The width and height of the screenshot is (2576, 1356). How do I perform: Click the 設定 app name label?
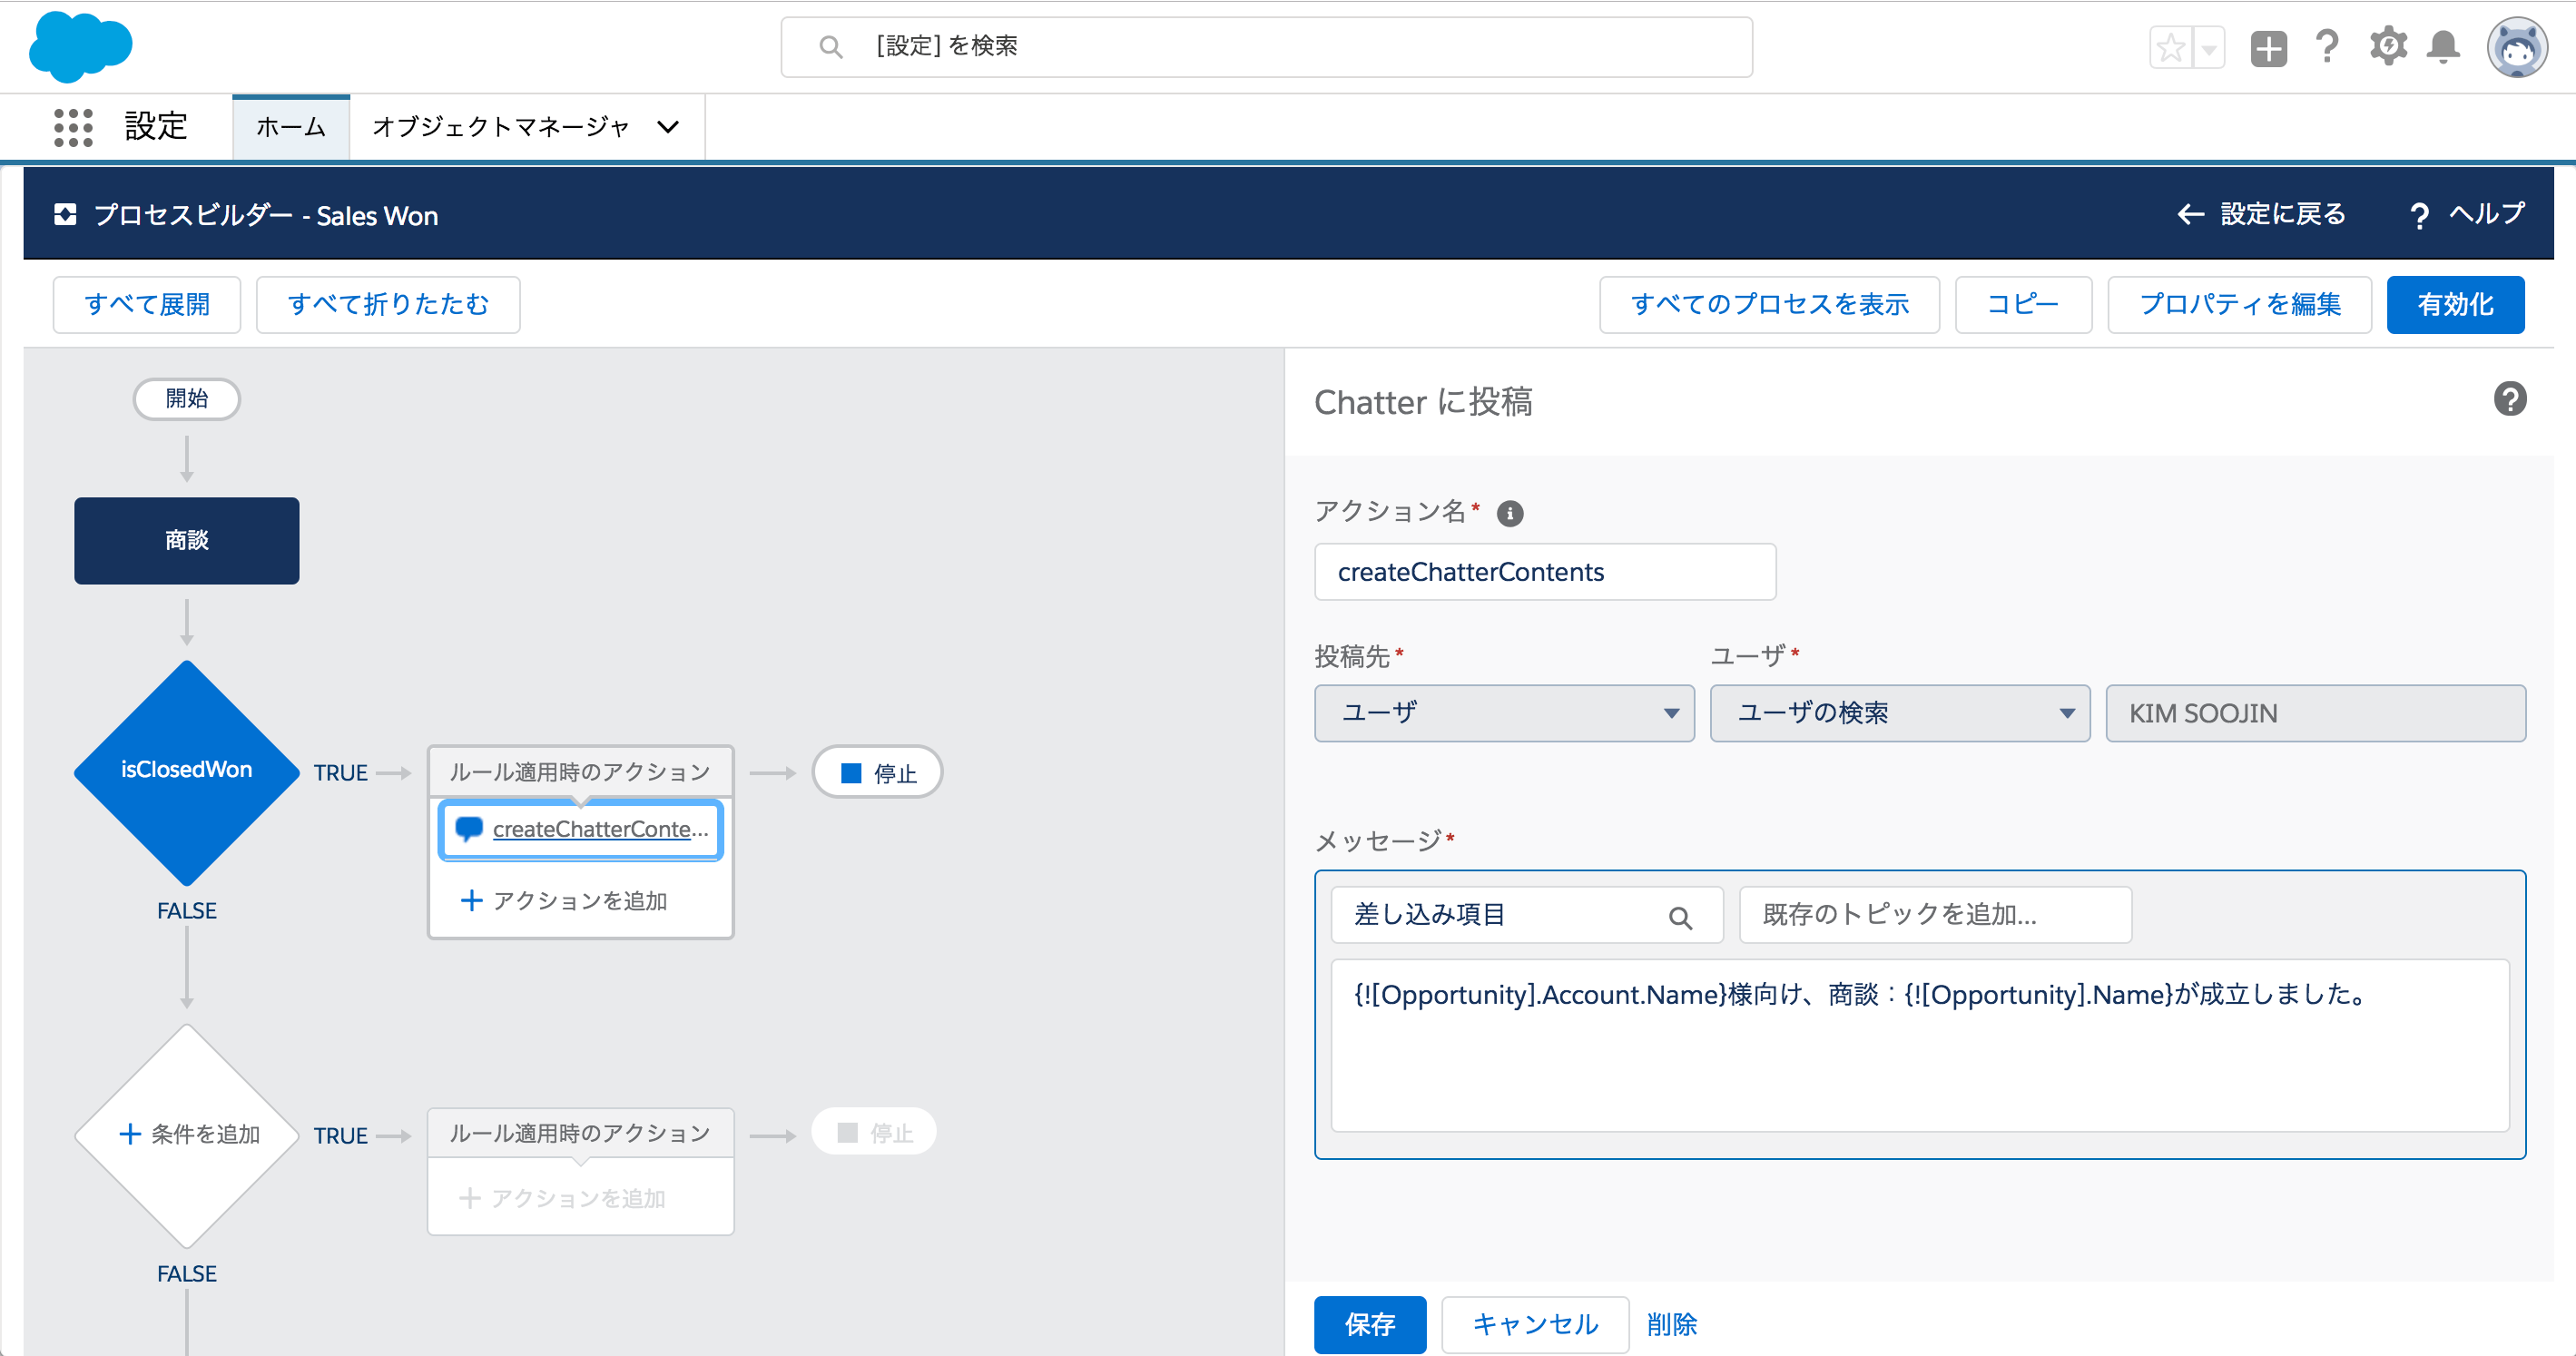pyautogui.click(x=156, y=126)
